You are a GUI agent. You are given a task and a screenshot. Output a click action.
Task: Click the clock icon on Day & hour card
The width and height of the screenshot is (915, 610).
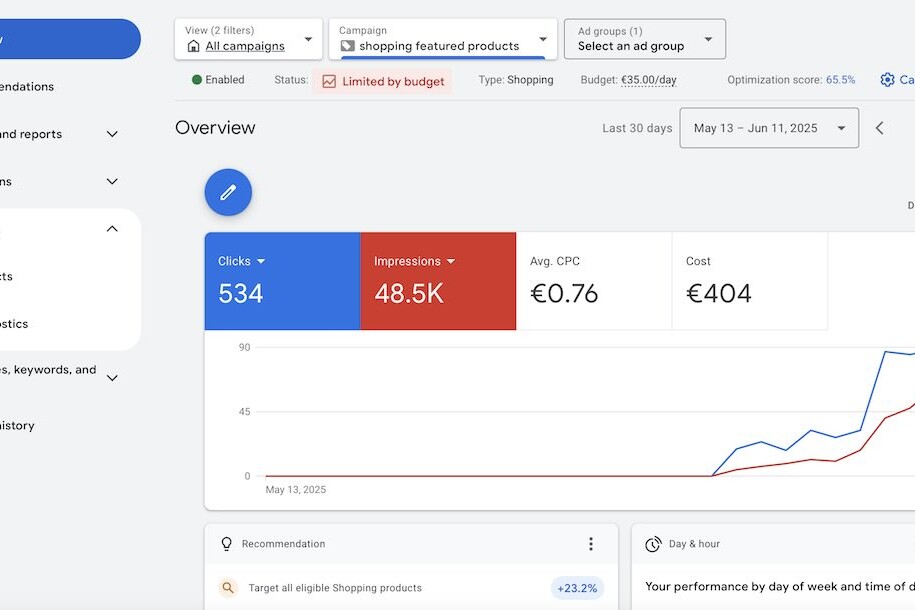[x=653, y=544]
